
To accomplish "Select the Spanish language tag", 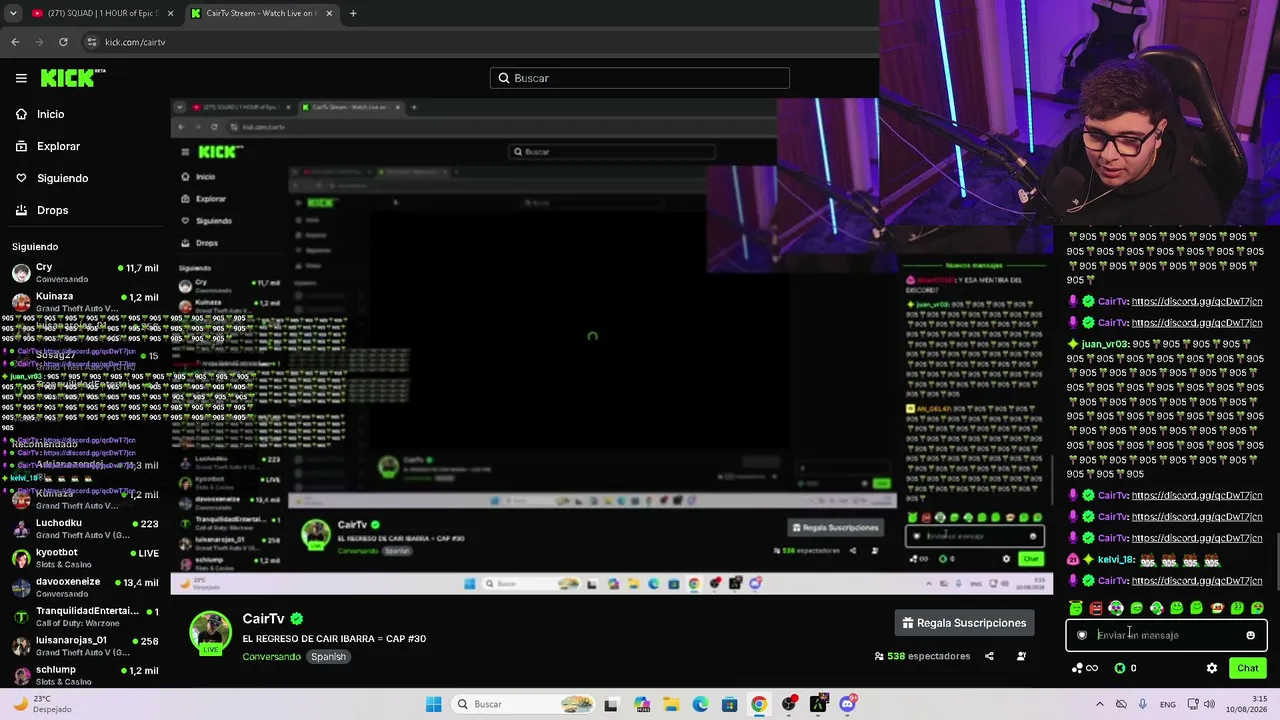I will (328, 657).
